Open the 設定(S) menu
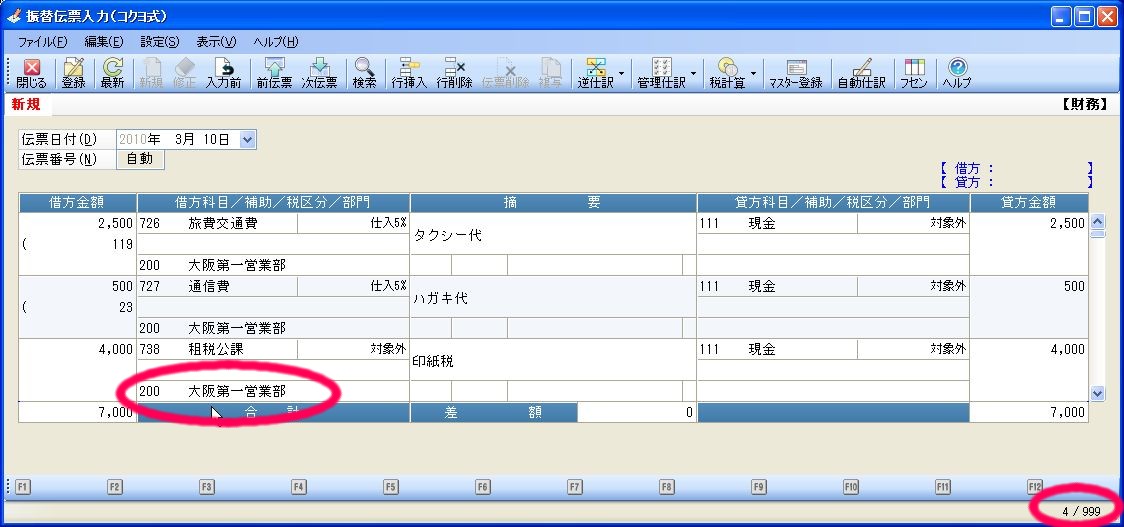The image size is (1124, 527). pos(160,42)
